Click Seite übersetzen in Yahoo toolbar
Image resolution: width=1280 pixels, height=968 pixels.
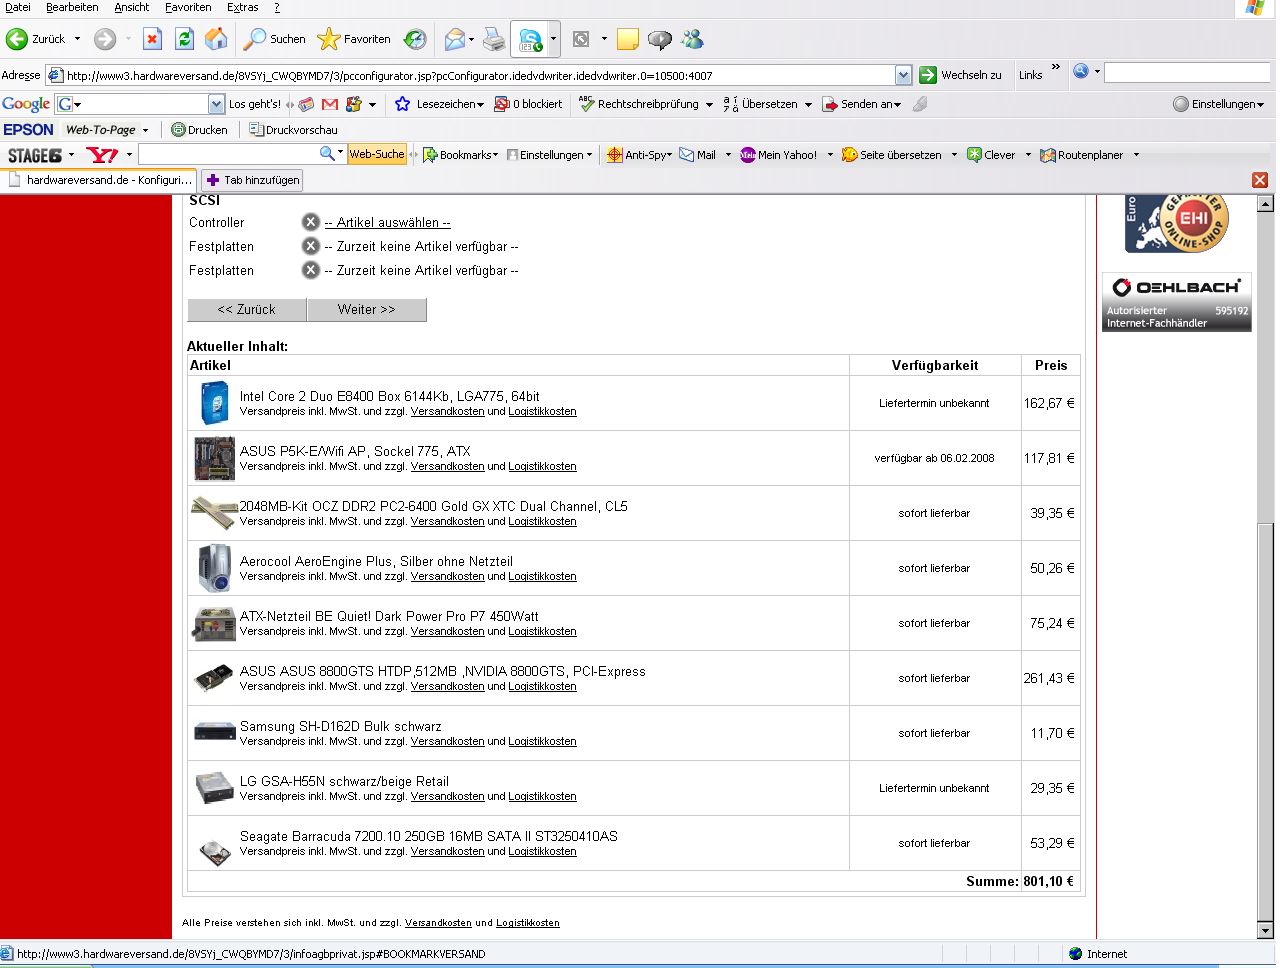891,155
